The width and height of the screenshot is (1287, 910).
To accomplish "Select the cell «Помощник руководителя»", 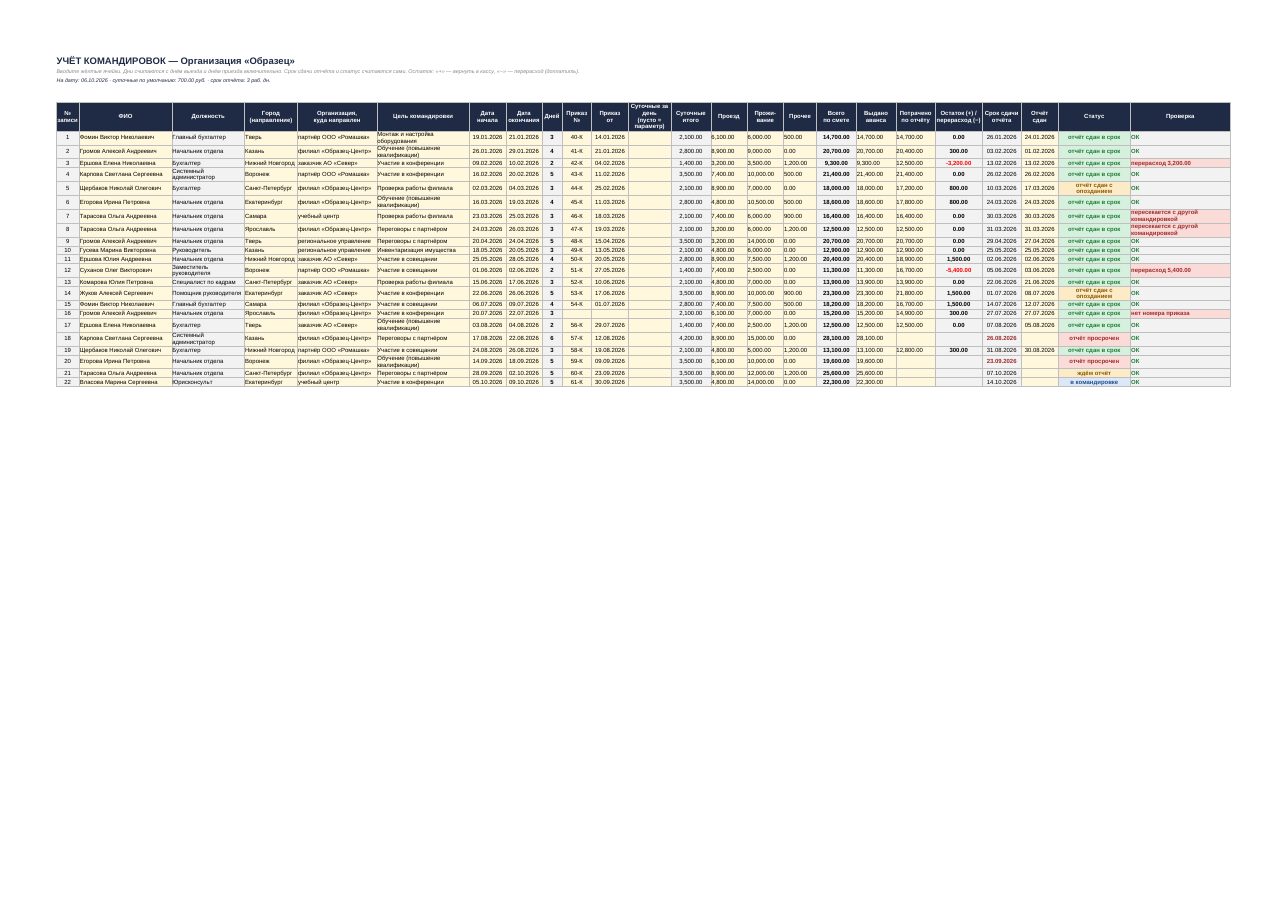I will coord(208,293).
